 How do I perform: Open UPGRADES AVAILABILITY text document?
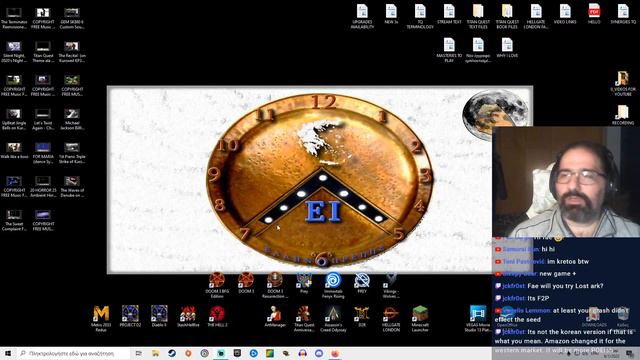coord(362,16)
